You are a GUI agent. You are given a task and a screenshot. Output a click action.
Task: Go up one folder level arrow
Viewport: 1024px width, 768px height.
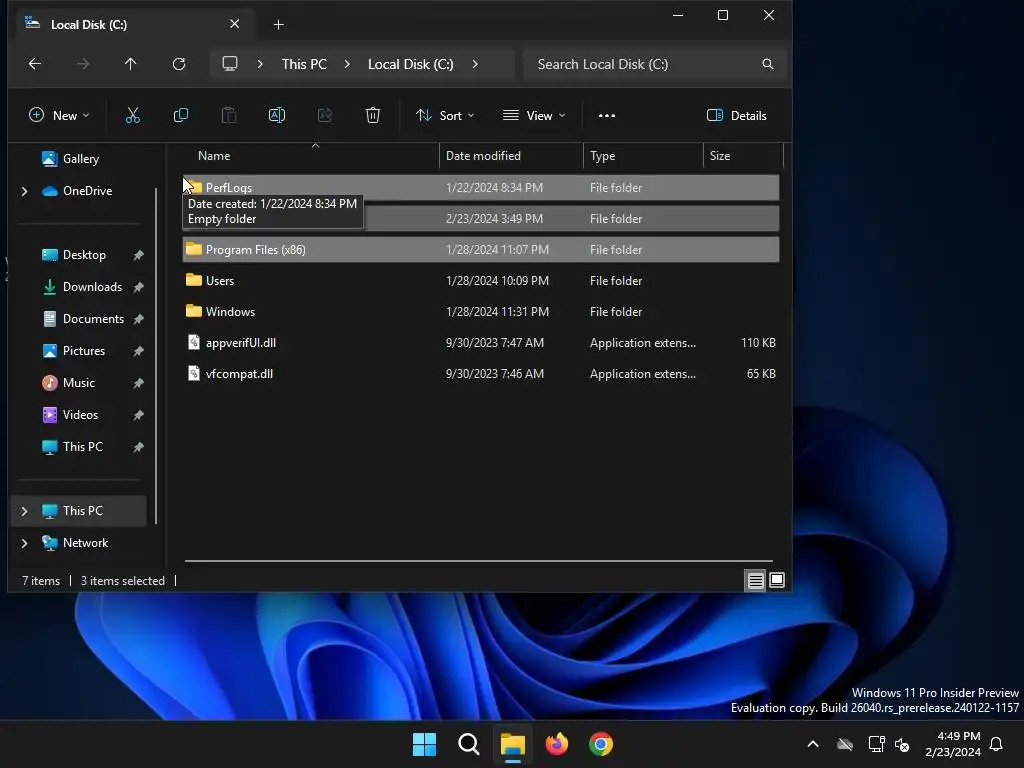coord(131,64)
